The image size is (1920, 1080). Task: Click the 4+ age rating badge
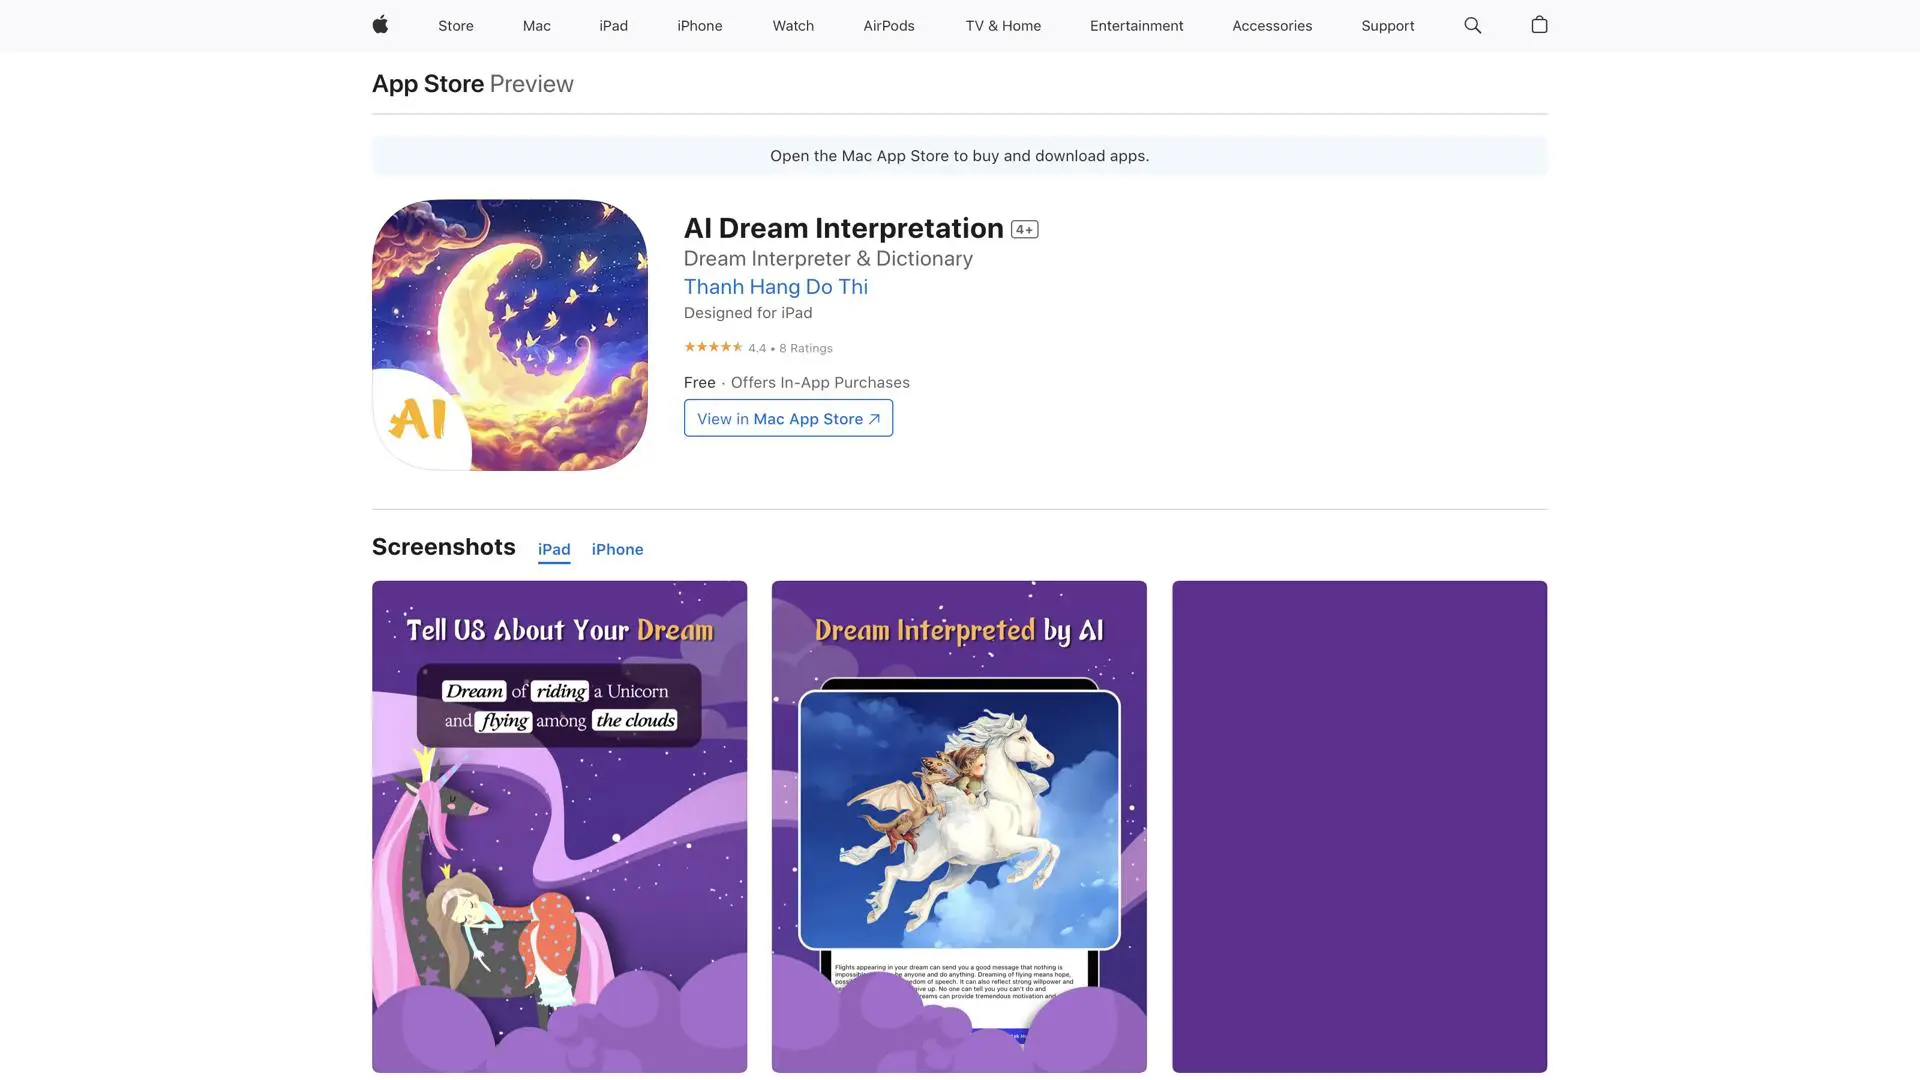(1025, 228)
